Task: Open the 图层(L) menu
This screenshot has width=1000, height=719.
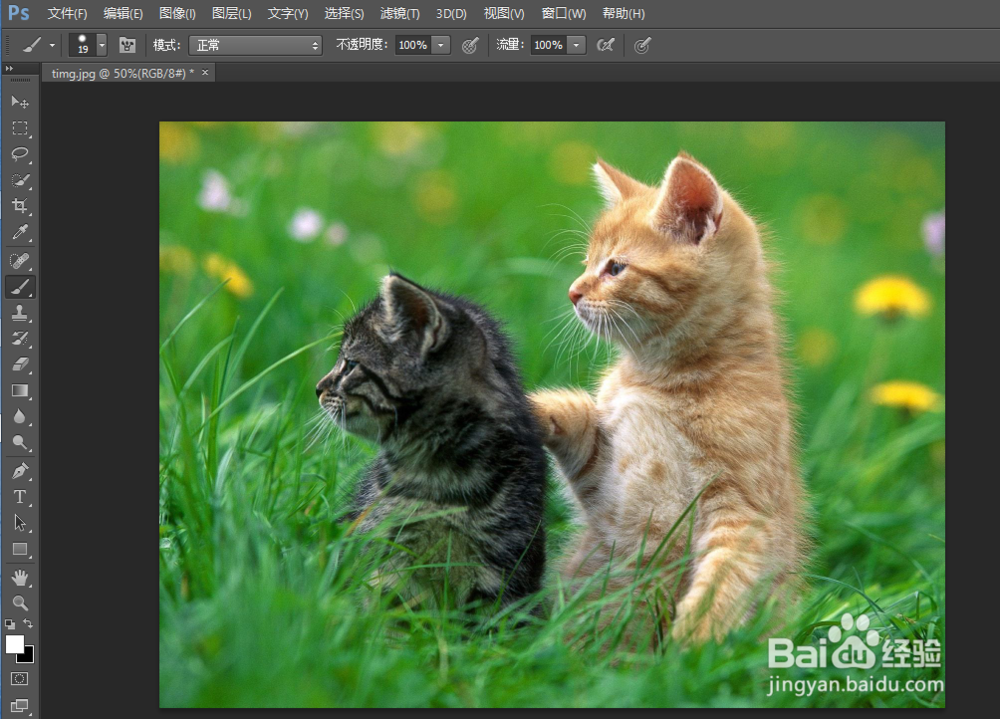Action: coord(232,13)
